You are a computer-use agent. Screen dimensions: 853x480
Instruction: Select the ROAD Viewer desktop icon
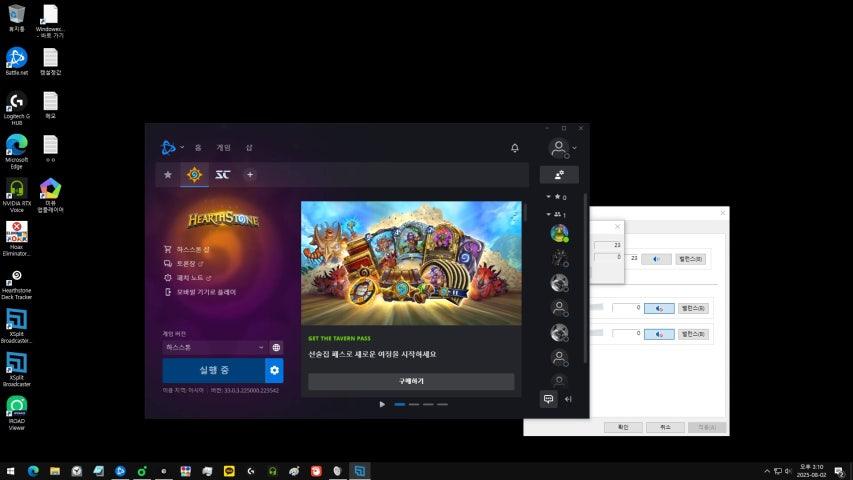[17, 413]
